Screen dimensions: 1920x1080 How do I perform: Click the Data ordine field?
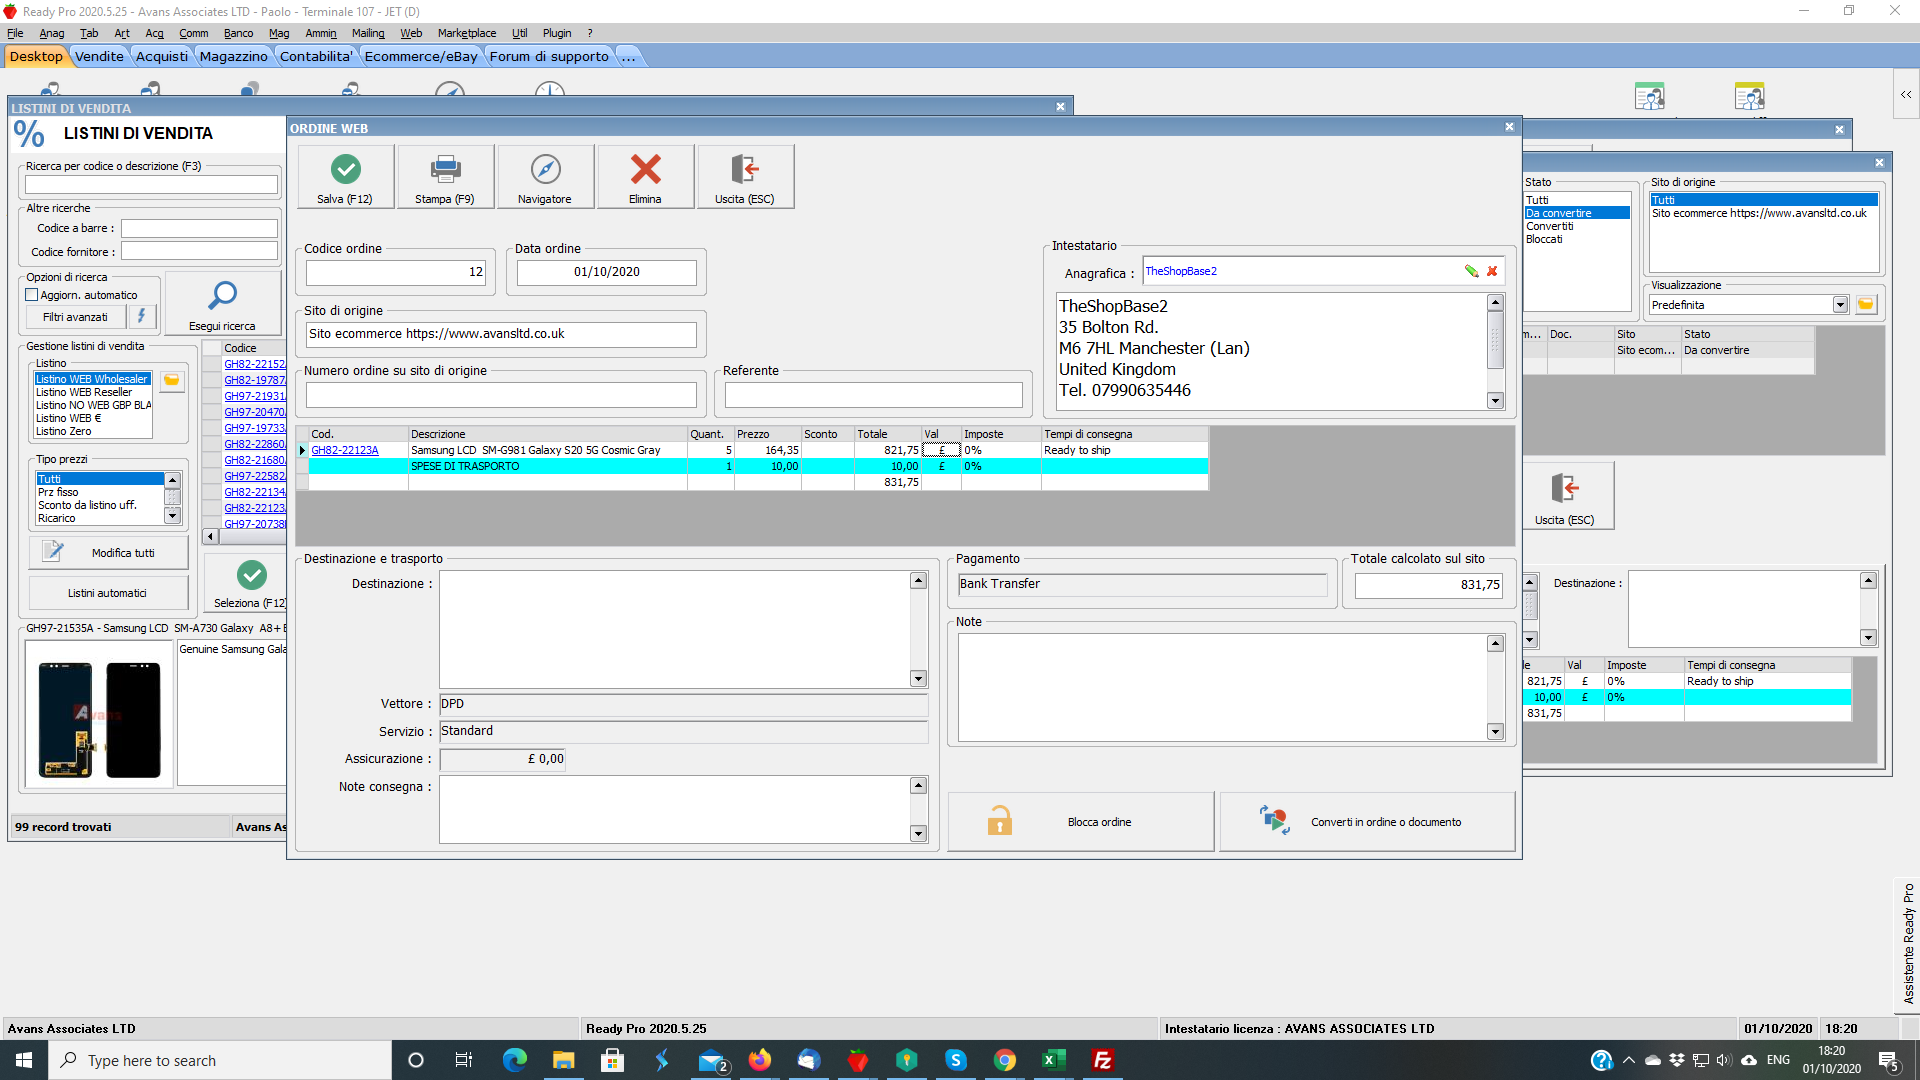(x=606, y=272)
